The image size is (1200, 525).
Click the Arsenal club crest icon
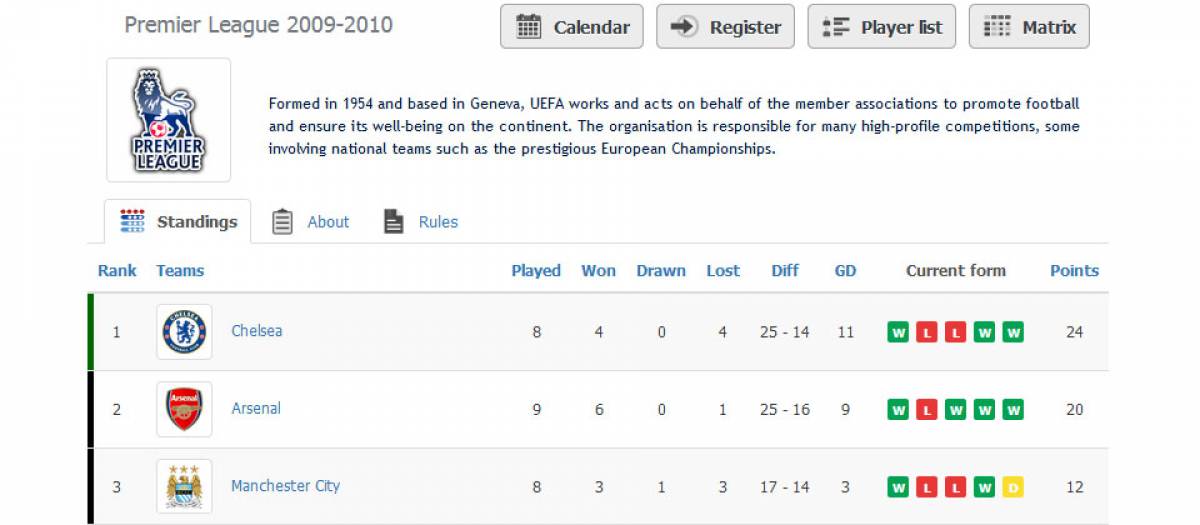coord(184,409)
